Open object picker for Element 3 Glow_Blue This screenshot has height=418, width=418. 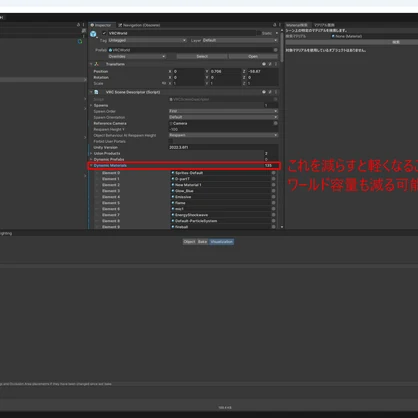(x=274, y=191)
